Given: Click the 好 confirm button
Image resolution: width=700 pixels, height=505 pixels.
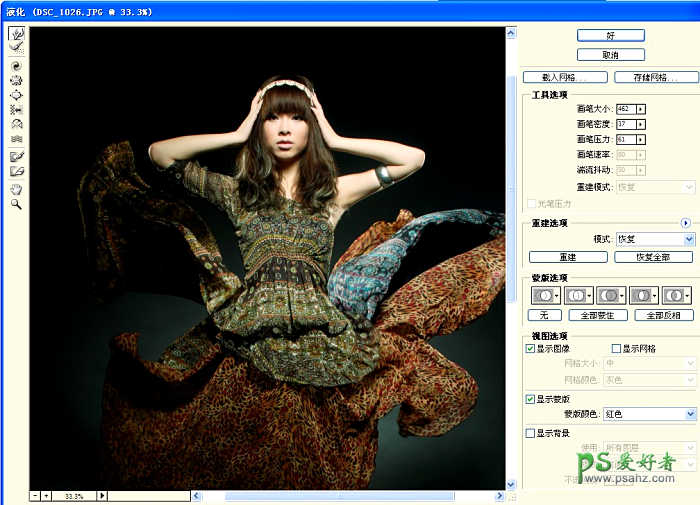Looking at the screenshot, I should 610,35.
